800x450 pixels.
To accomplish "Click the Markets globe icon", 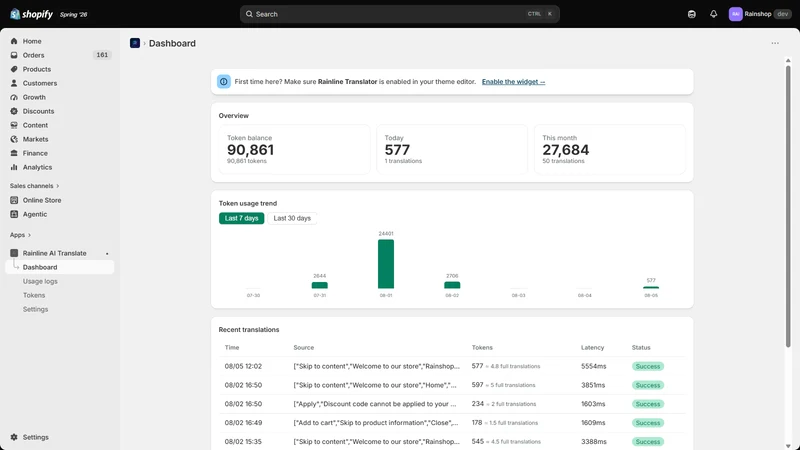I will (14, 139).
